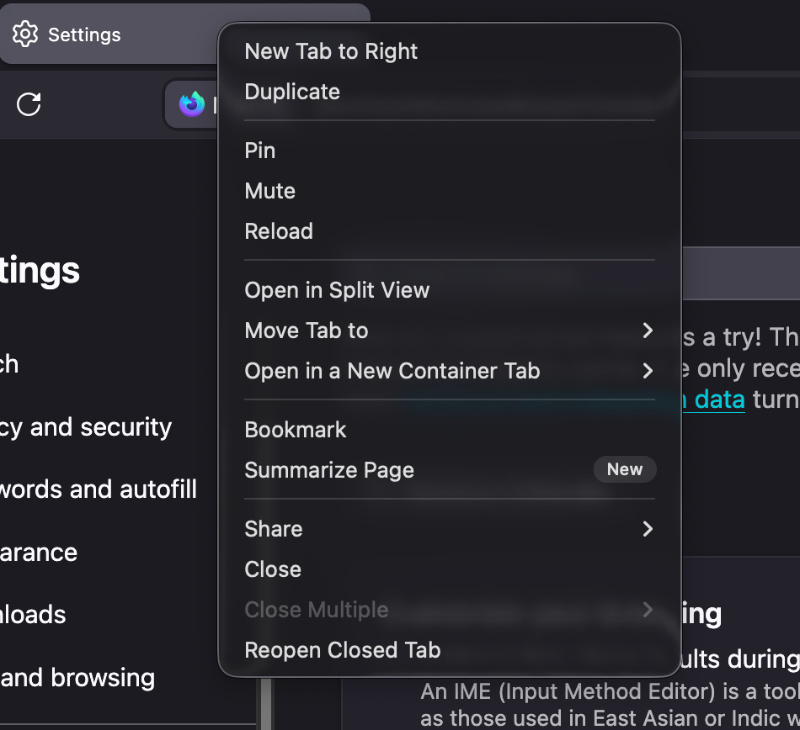Screen dimensions: 800x730
Task: Open the tabs and browsing settings category
Action: pyautogui.click(x=77, y=678)
